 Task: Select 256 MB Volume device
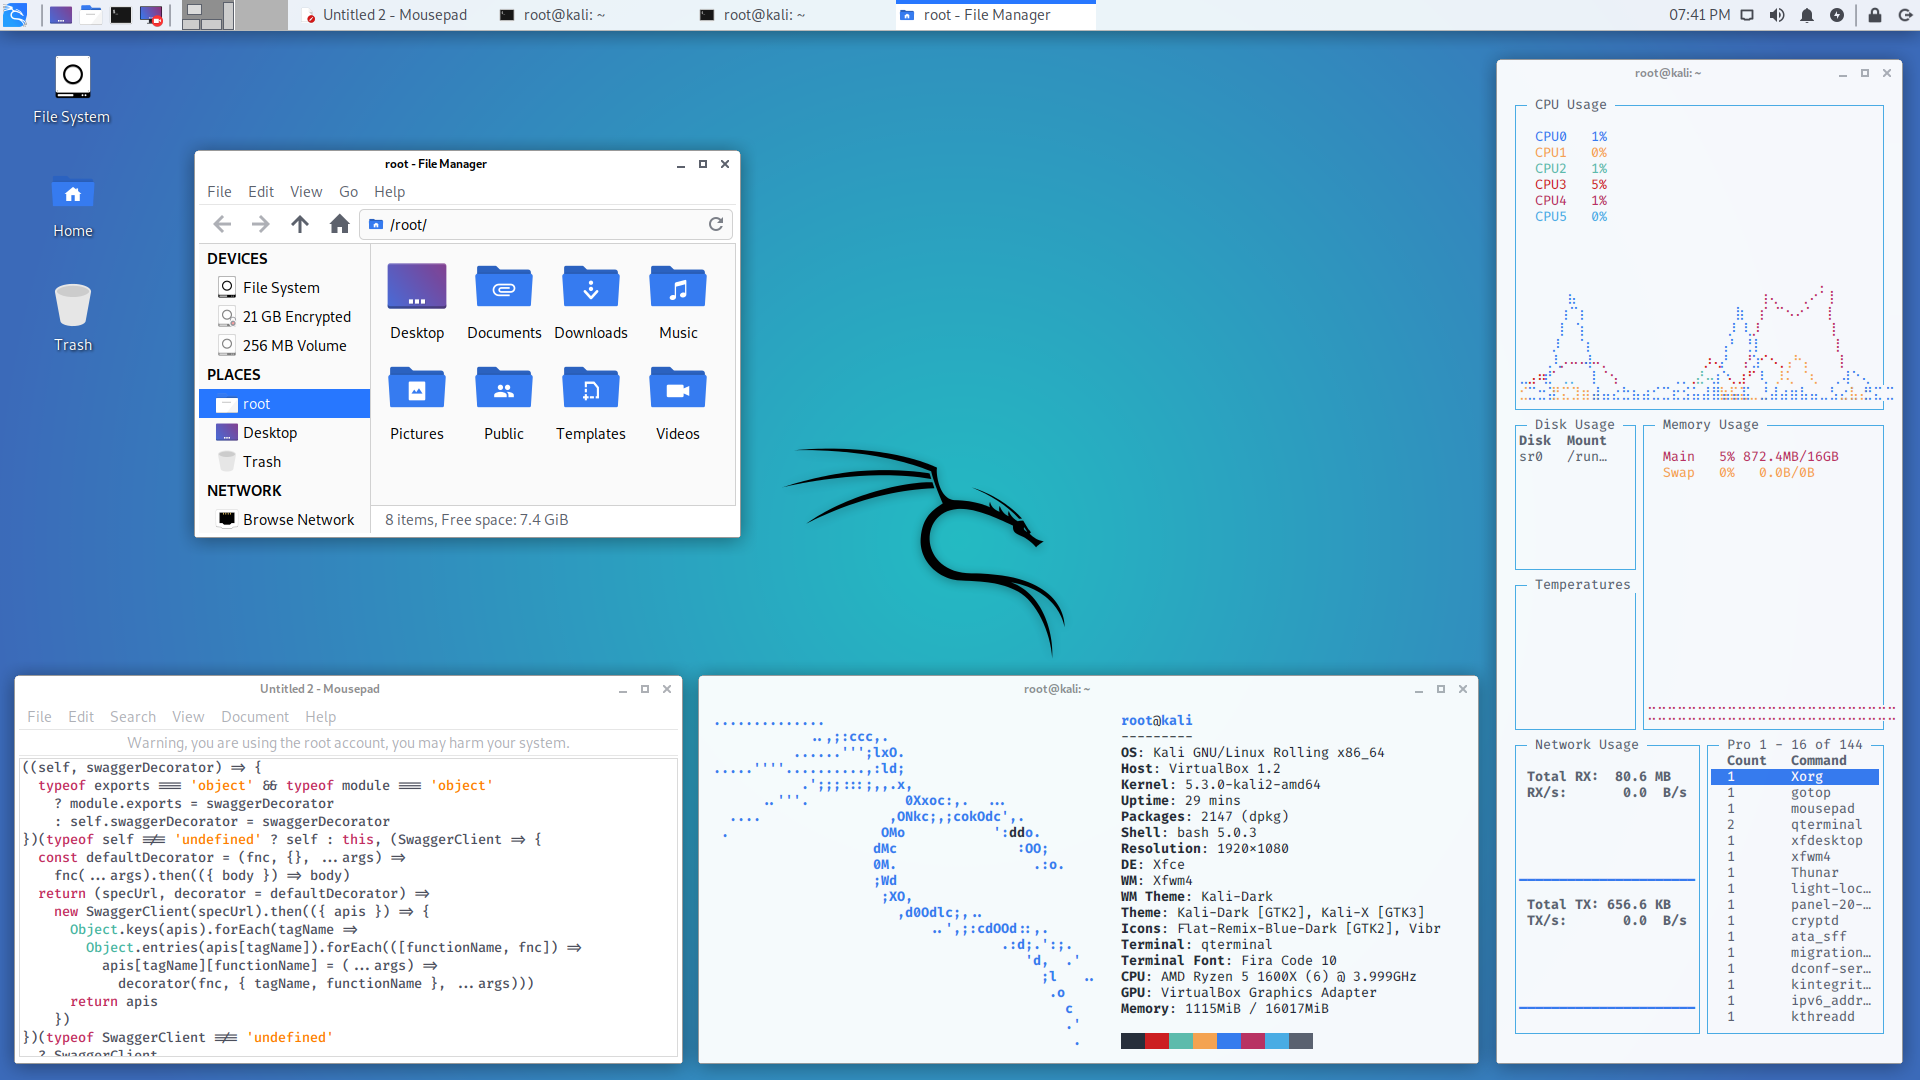pyautogui.click(x=285, y=346)
